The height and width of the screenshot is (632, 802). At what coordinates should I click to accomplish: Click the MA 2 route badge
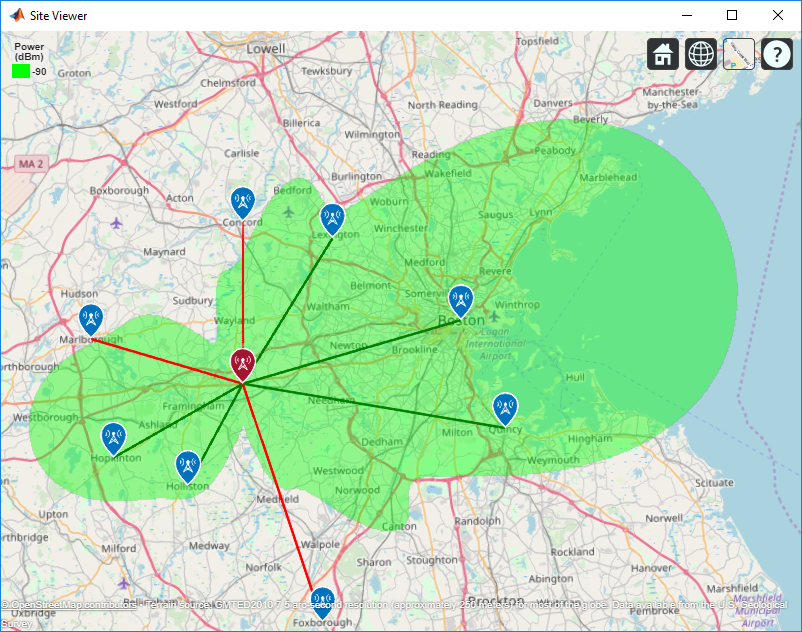(31, 164)
